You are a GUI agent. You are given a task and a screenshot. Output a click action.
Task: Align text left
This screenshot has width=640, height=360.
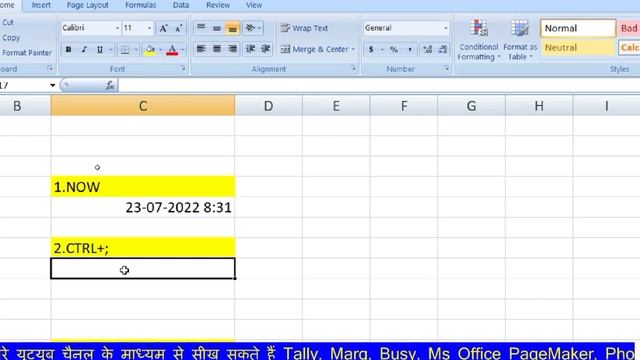(201, 49)
